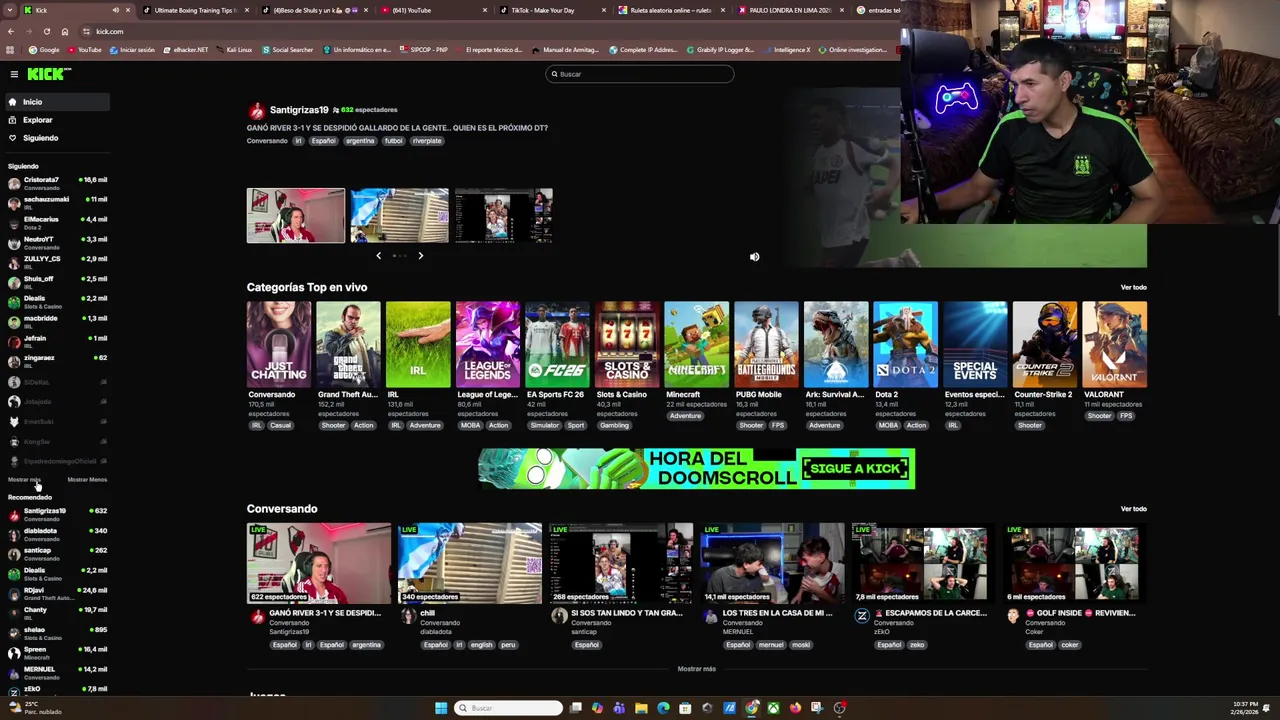The height and width of the screenshot is (720, 1280).
Task: Reload the kick.com page
Action: (x=46, y=31)
